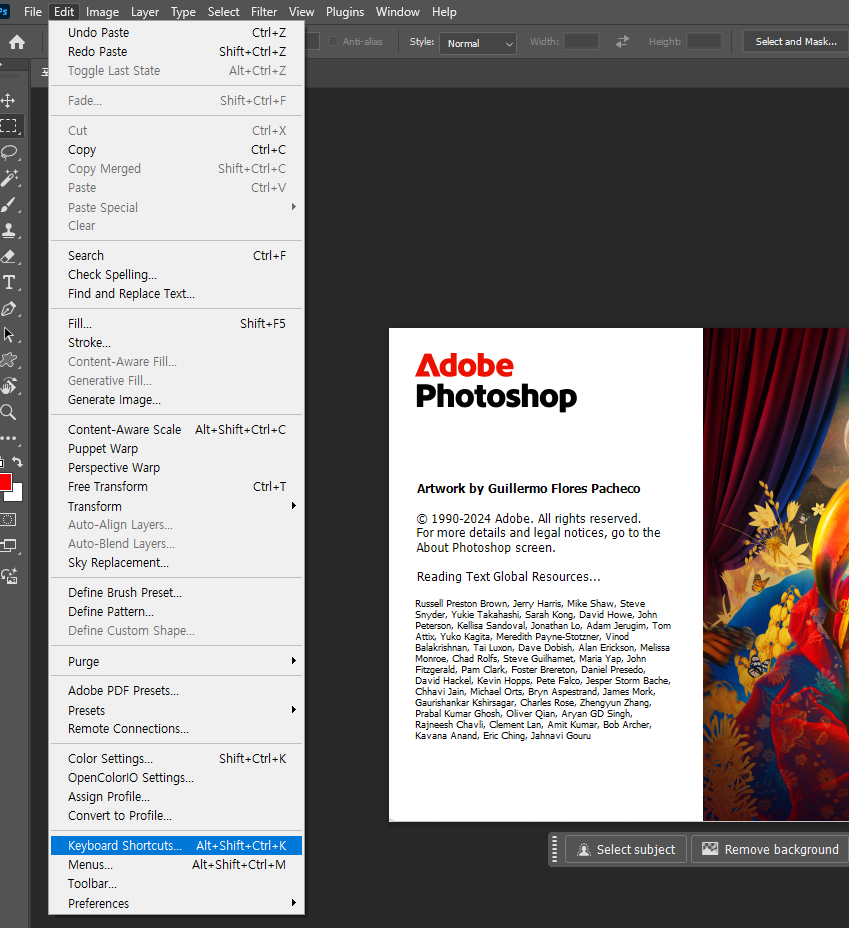Grab the contextual task bar drag handle
The image size is (849, 928).
554,849
